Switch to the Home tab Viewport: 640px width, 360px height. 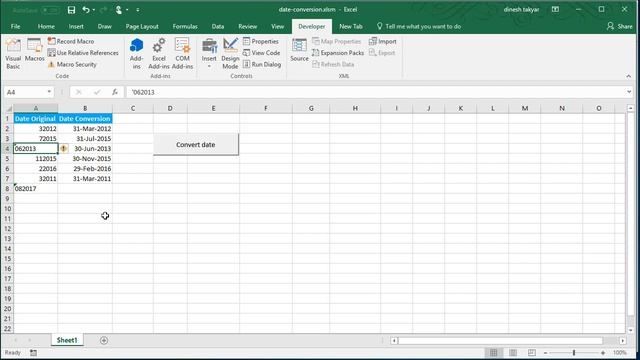point(46,26)
